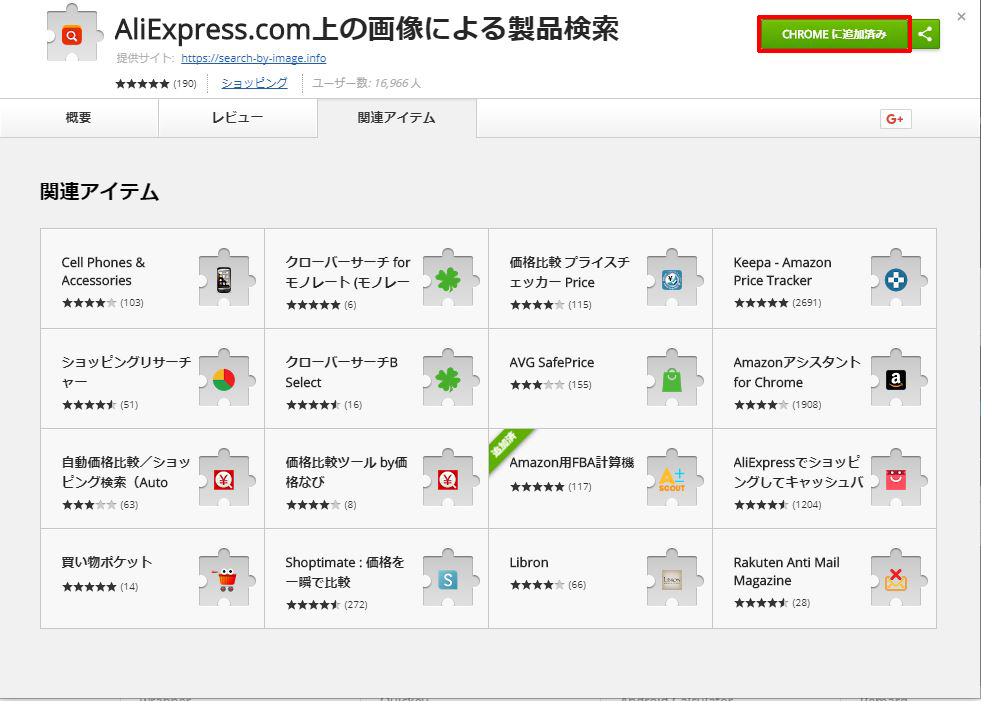Screen dimensions: 981x701
Task: Open the レビュー tab
Action: pyautogui.click(x=238, y=118)
